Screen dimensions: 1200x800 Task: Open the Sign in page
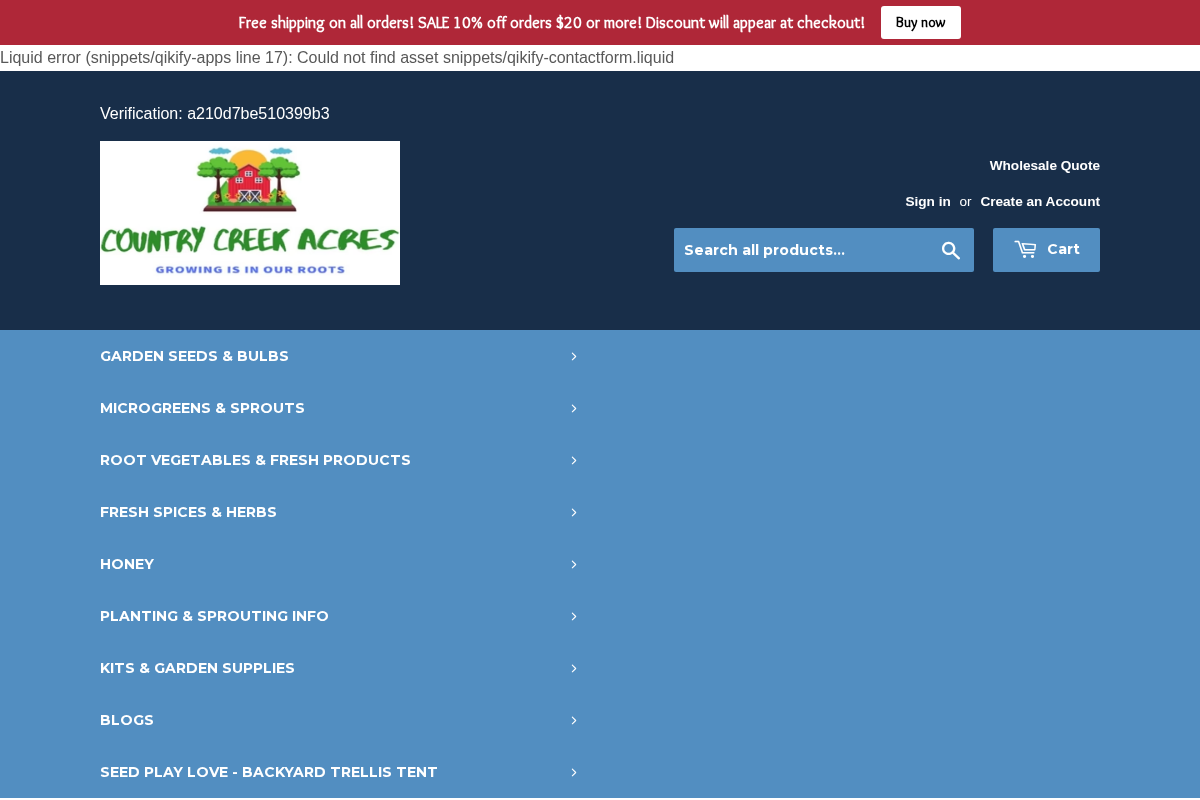(x=927, y=201)
